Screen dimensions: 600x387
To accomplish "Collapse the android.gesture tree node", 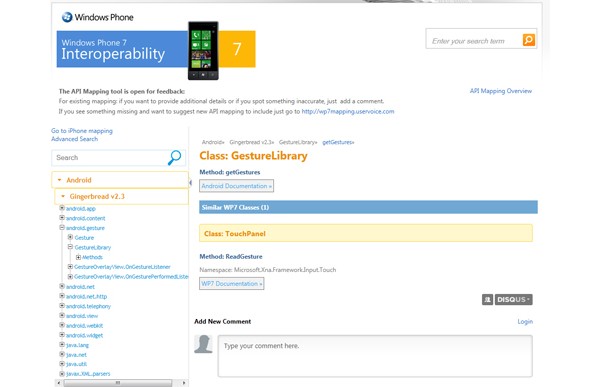I will point(62,228).
